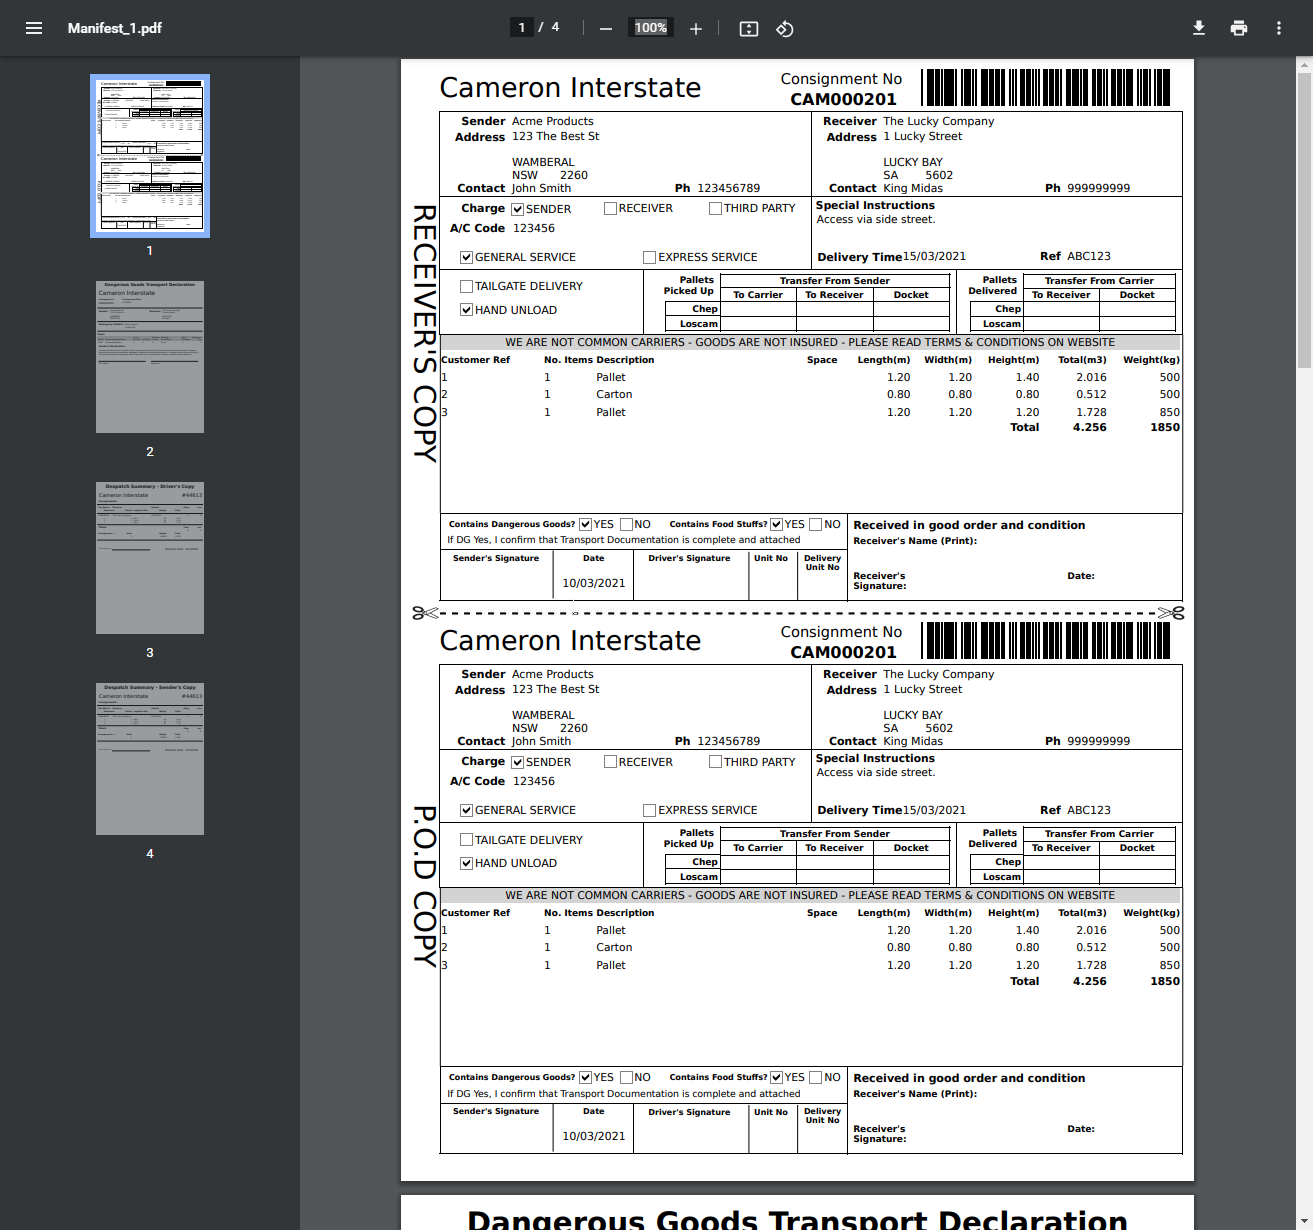Click the barcode in Receiver's Copy
This screenshot has width=1313, height=1230.
[x=1045, y=87]
